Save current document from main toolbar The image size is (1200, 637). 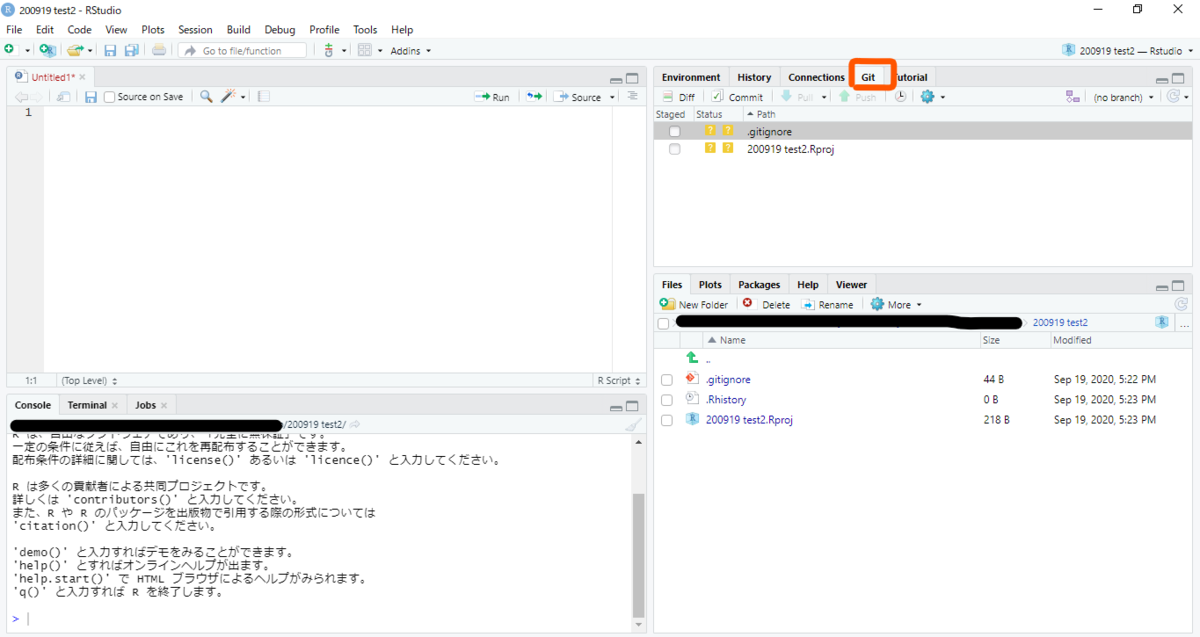pyautogui.click(x=110, y=50)
